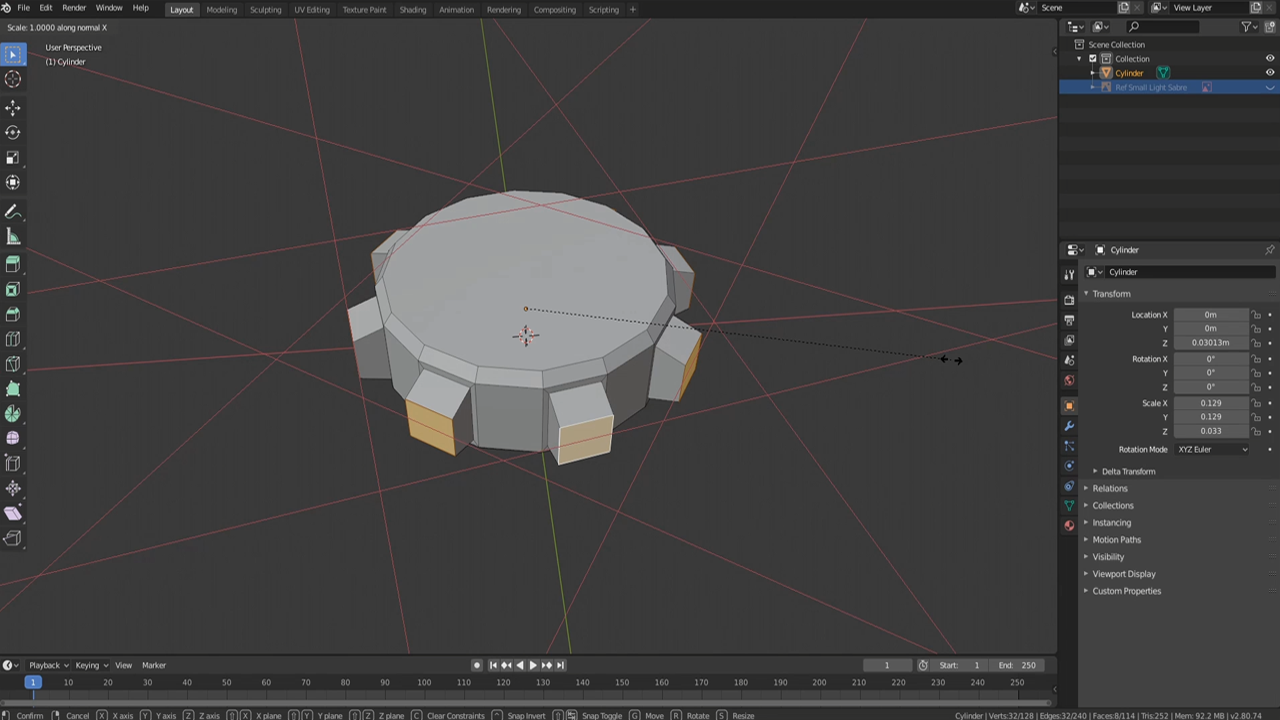Hide the Collection using its eye icon
This screenshot has width=1280, height=720.
click(1270, 58)
